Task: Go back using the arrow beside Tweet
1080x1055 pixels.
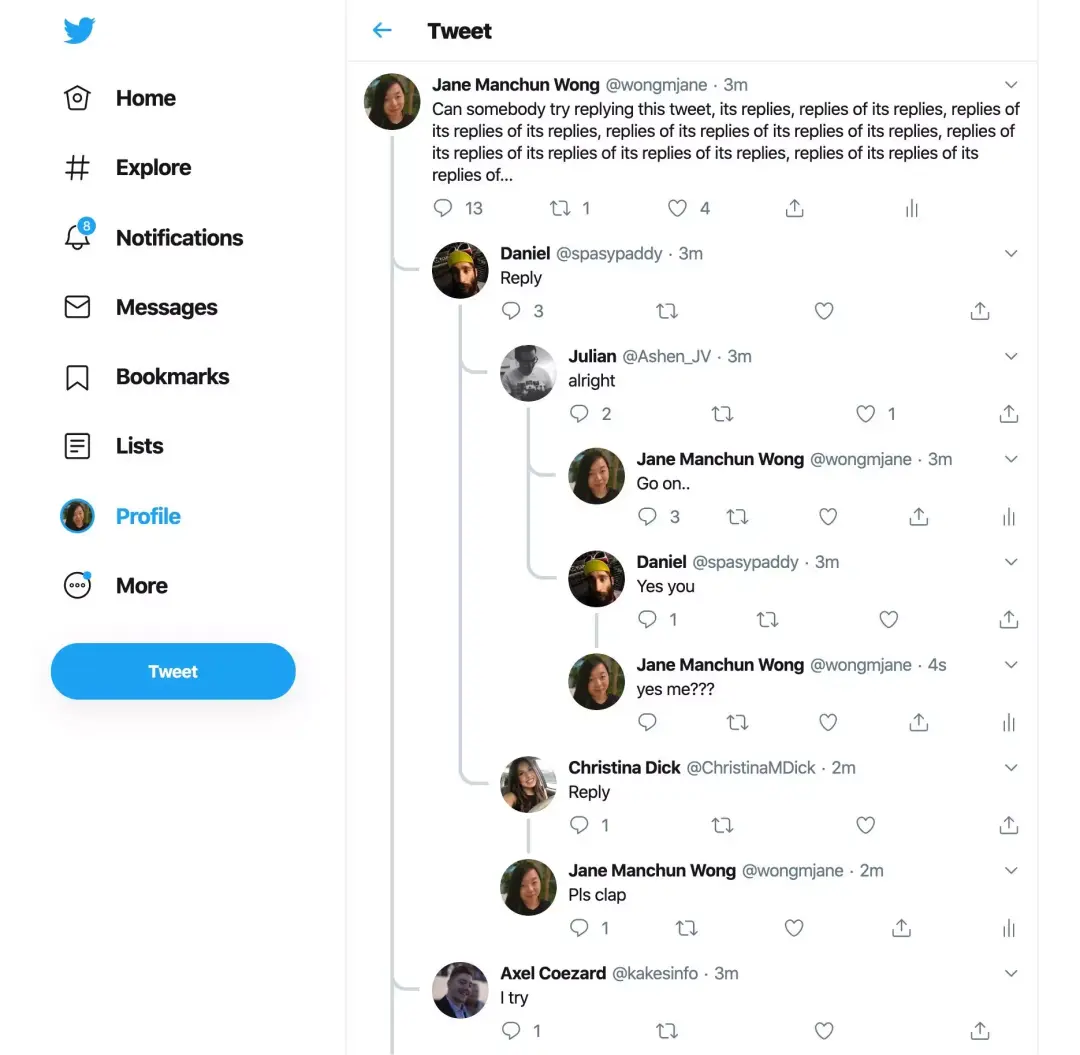Action: click(382, 30)
